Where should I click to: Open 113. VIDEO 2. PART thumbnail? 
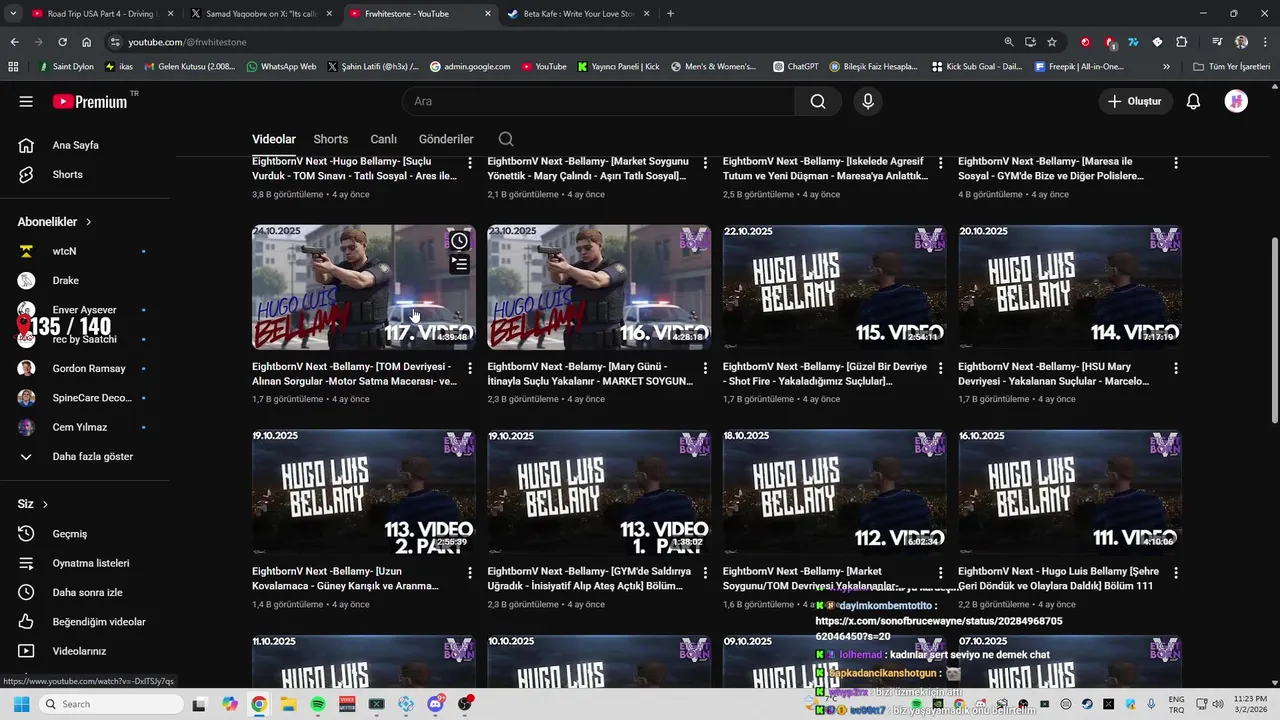click(364, 492)
